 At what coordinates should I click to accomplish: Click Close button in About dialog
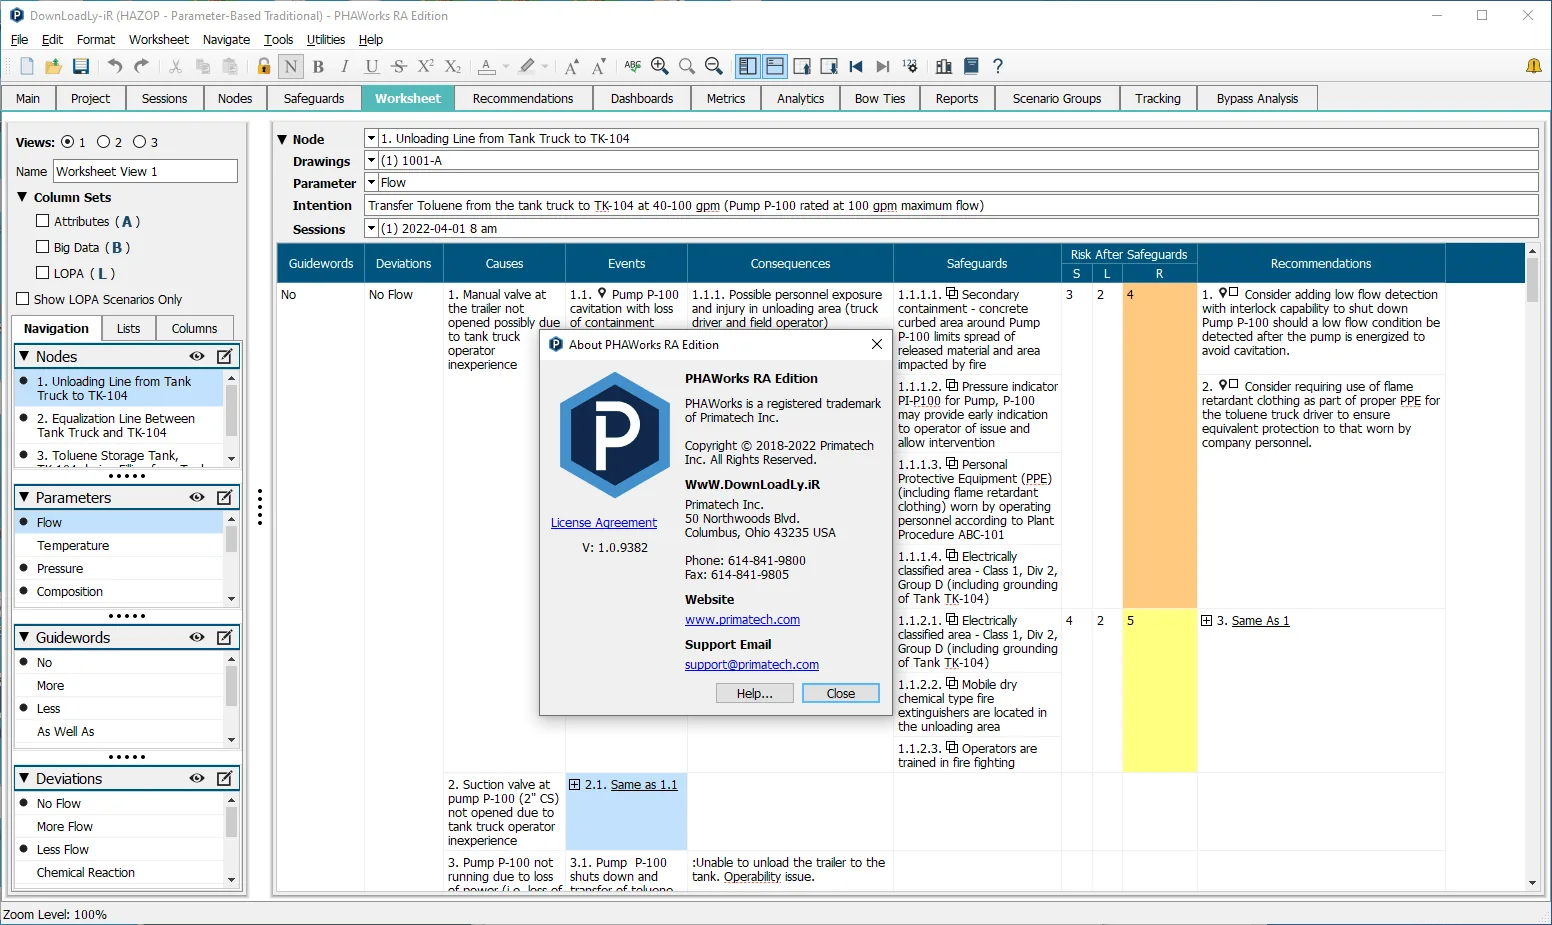840,693
